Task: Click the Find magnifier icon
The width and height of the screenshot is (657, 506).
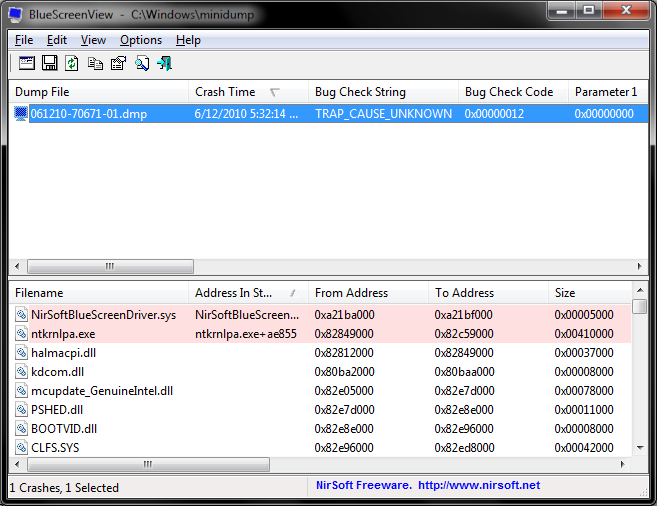Action: [141, 64]
